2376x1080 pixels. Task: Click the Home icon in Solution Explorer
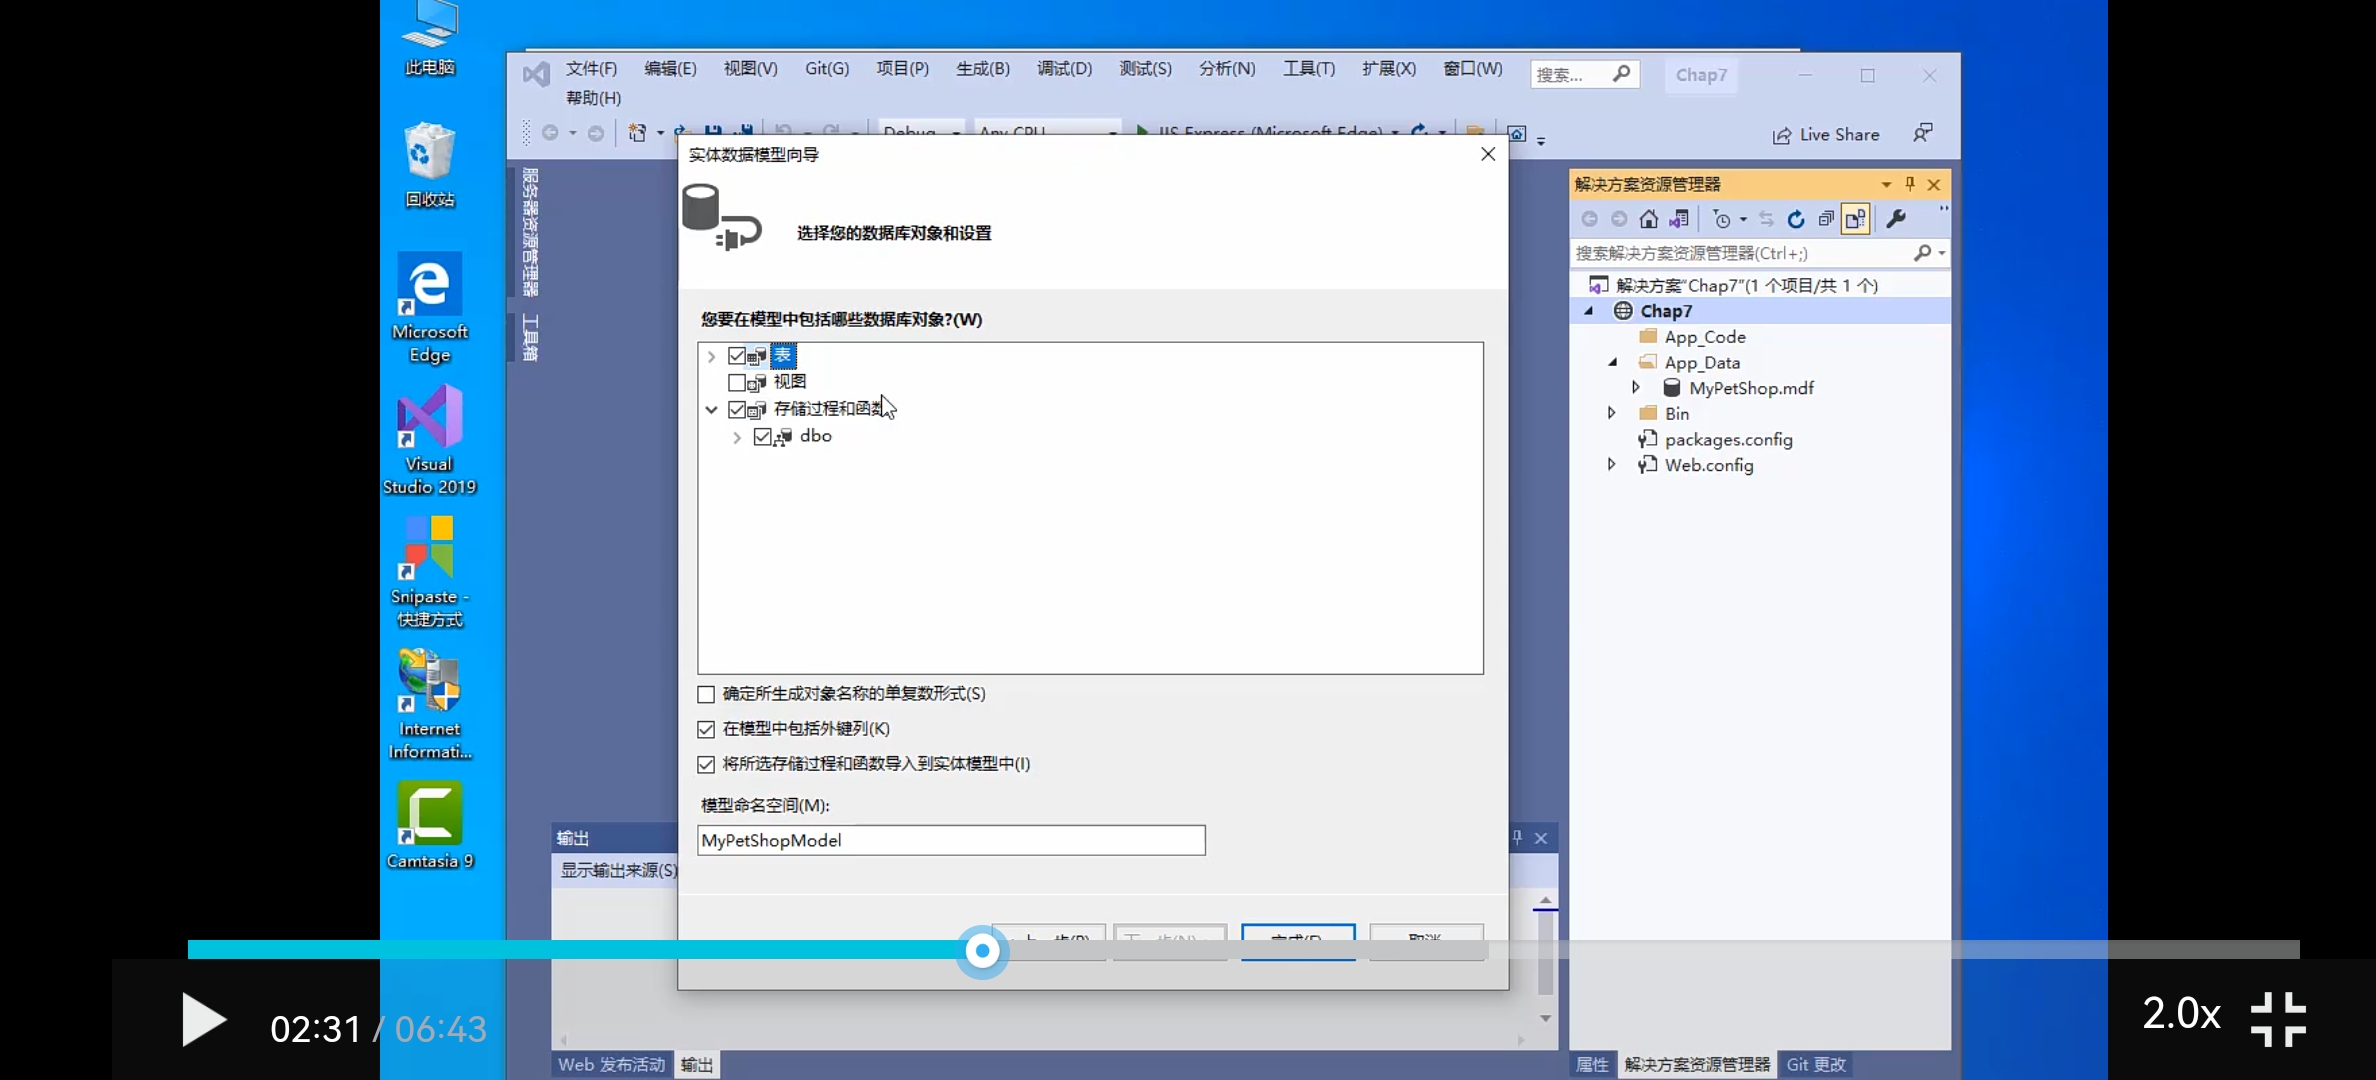(1649, 219)
